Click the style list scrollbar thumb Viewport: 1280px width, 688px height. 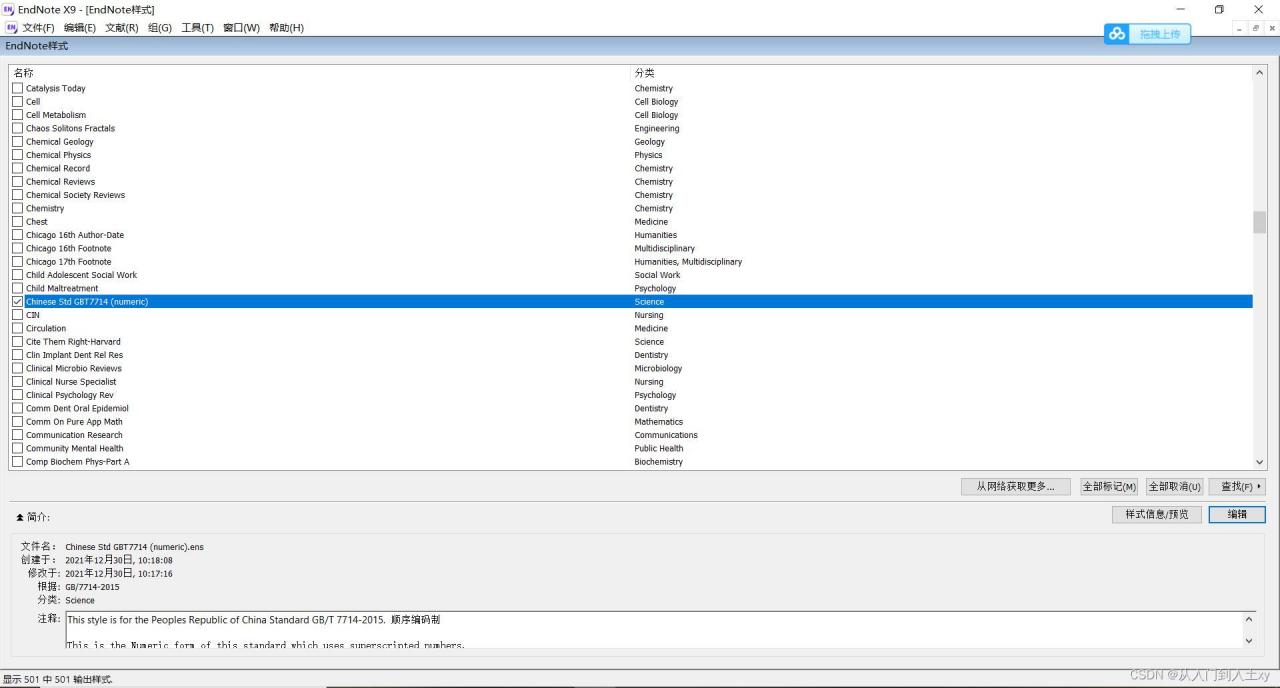pos(1259,222)
